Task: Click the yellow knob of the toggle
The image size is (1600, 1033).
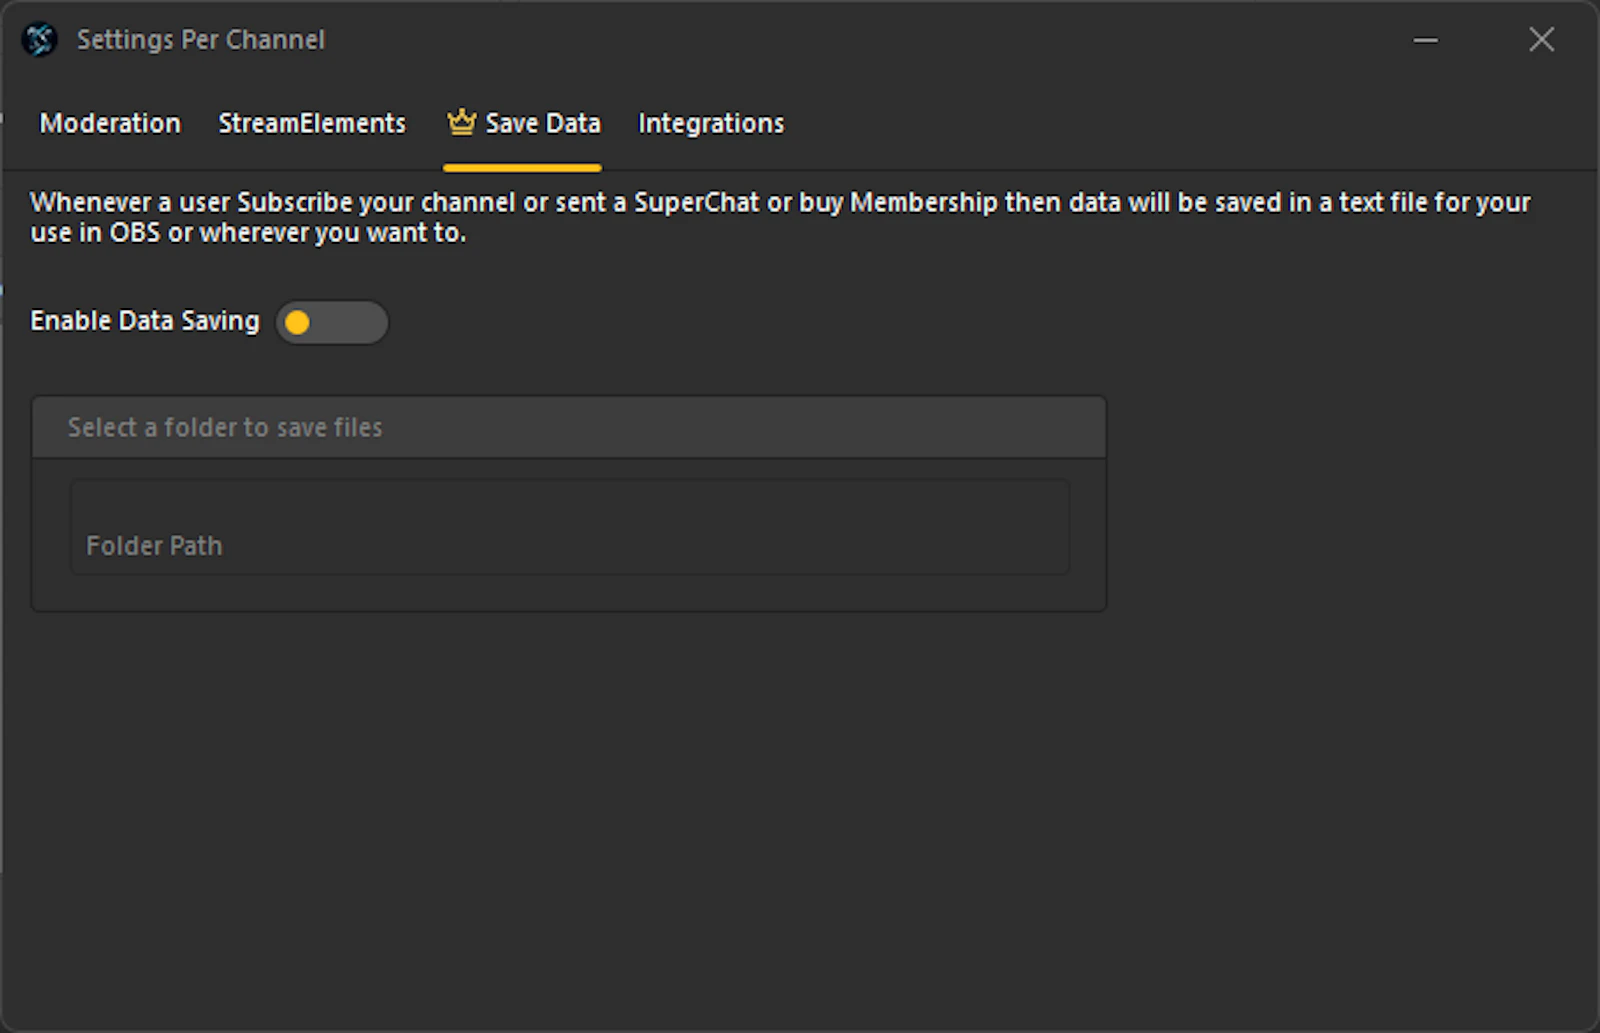Action: 297,322
